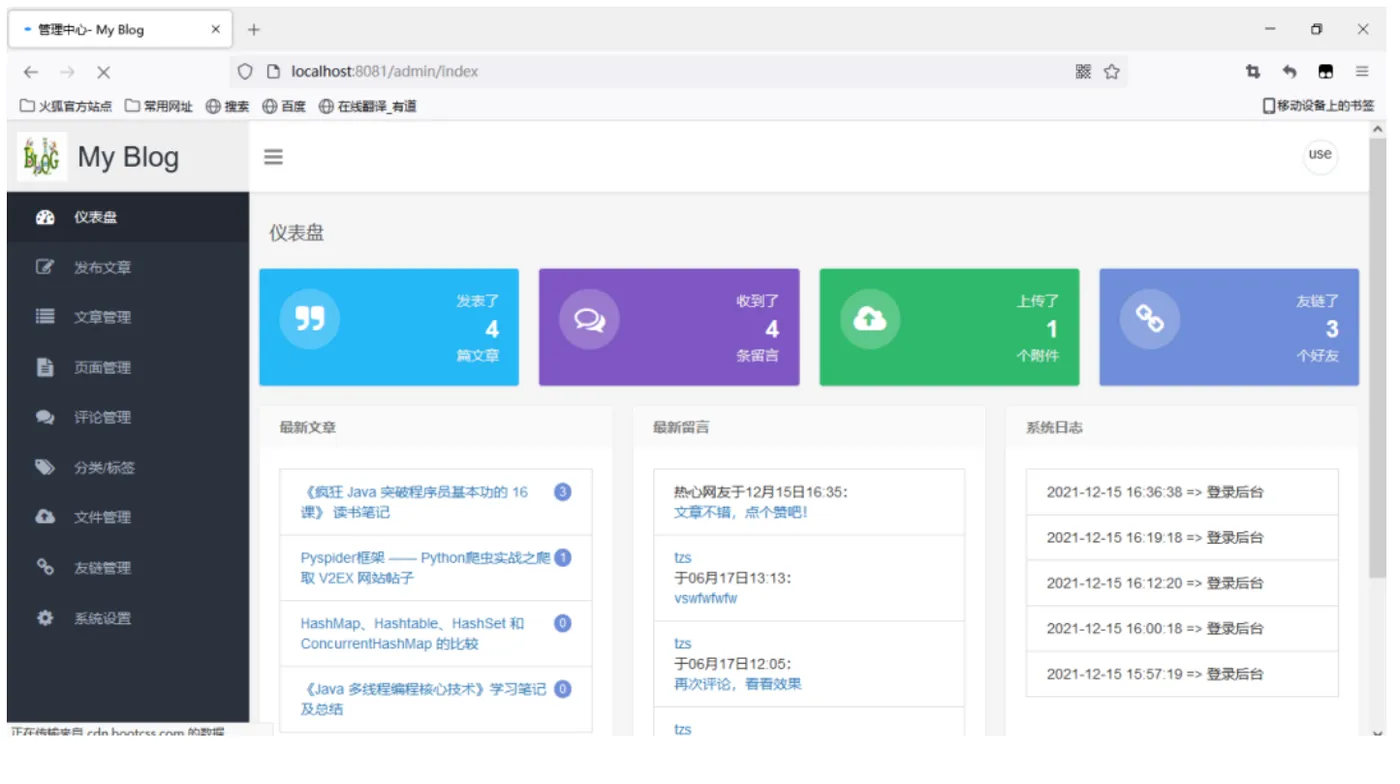Toggle the hamburger sidebar menu
This screenshot has width=1400, height=784.
[273, 157]
